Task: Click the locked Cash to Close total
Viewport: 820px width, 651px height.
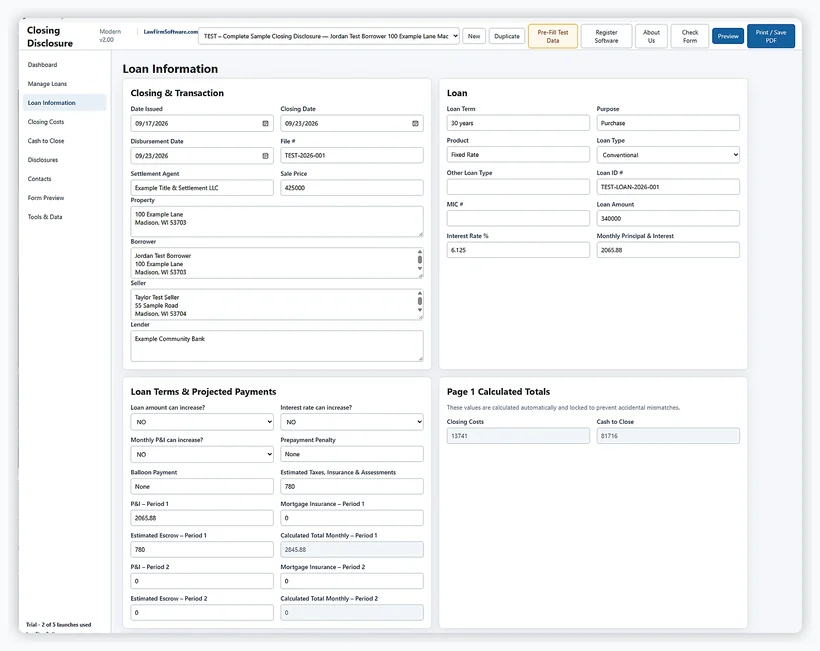Action: (x=668, y=436)
